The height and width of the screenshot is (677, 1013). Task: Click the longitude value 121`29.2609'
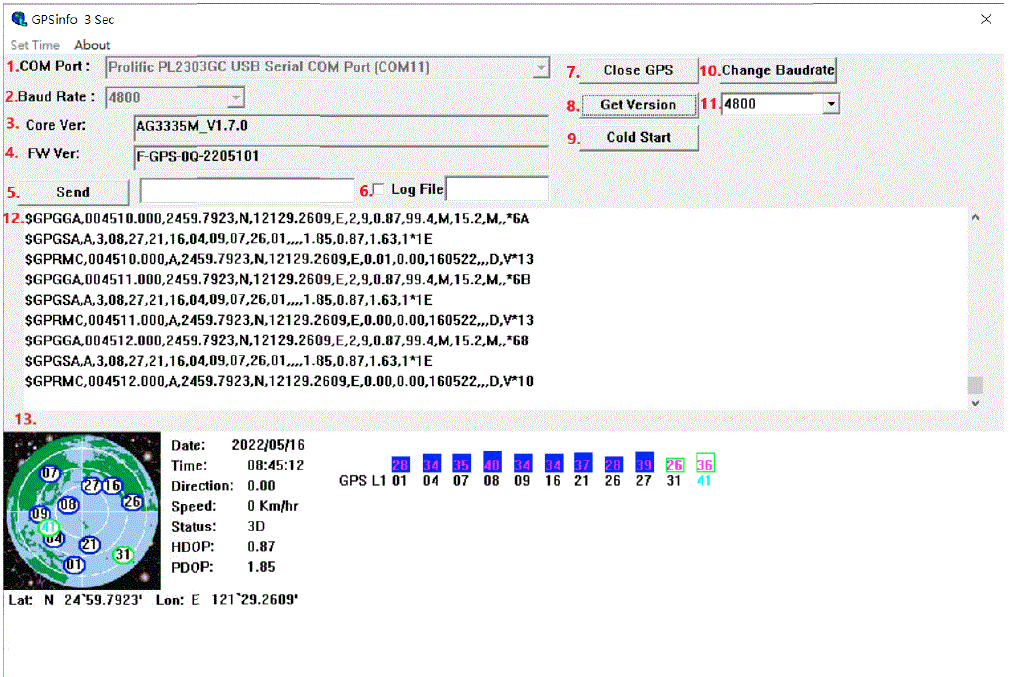pyautogui.click(x=255, y=600)
